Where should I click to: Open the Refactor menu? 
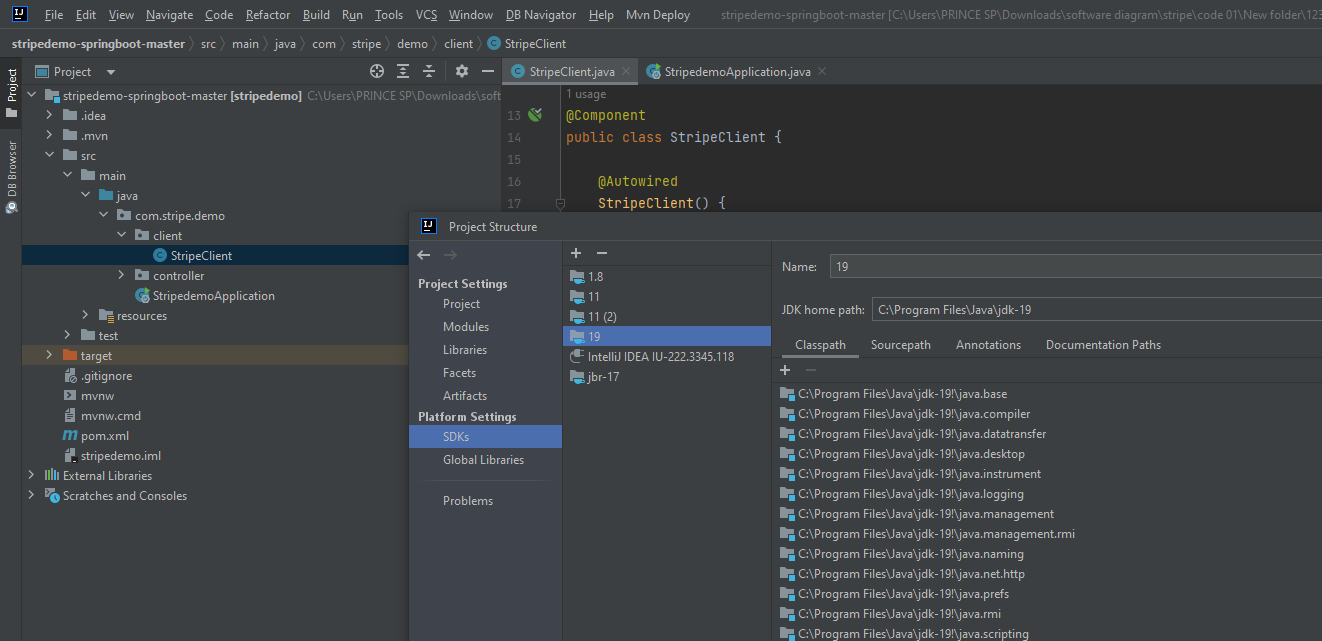click(x=267, y=15)
